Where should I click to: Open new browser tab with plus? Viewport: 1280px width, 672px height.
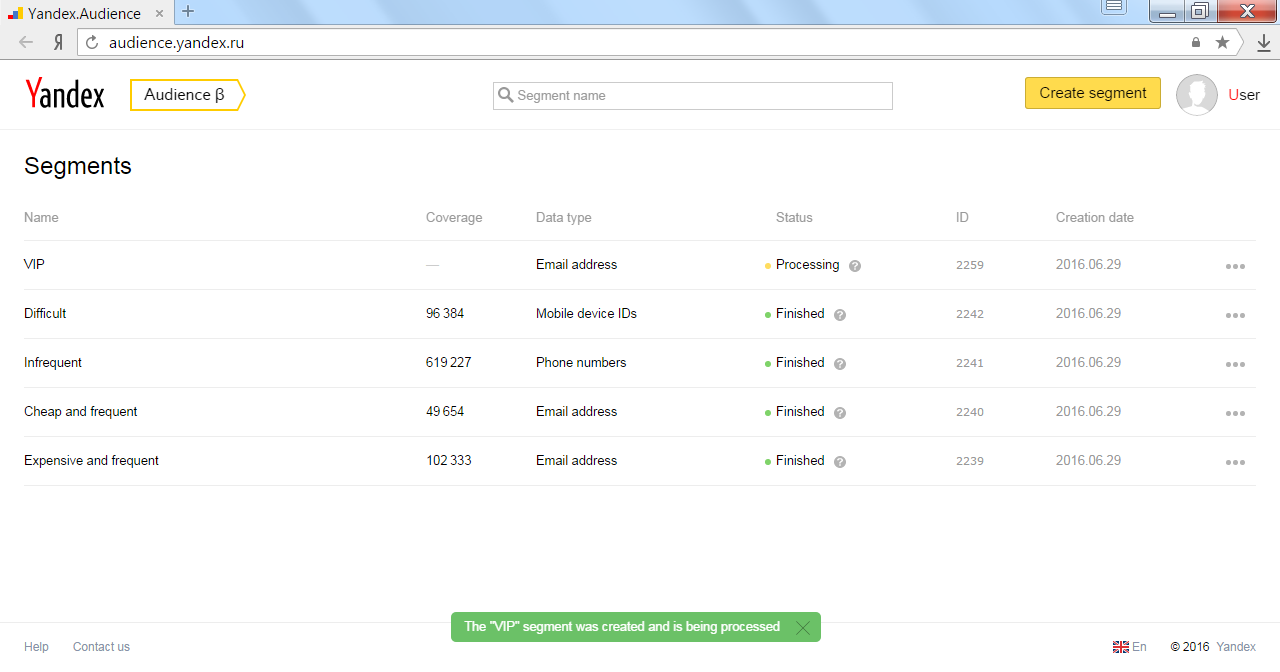(188, 12)
